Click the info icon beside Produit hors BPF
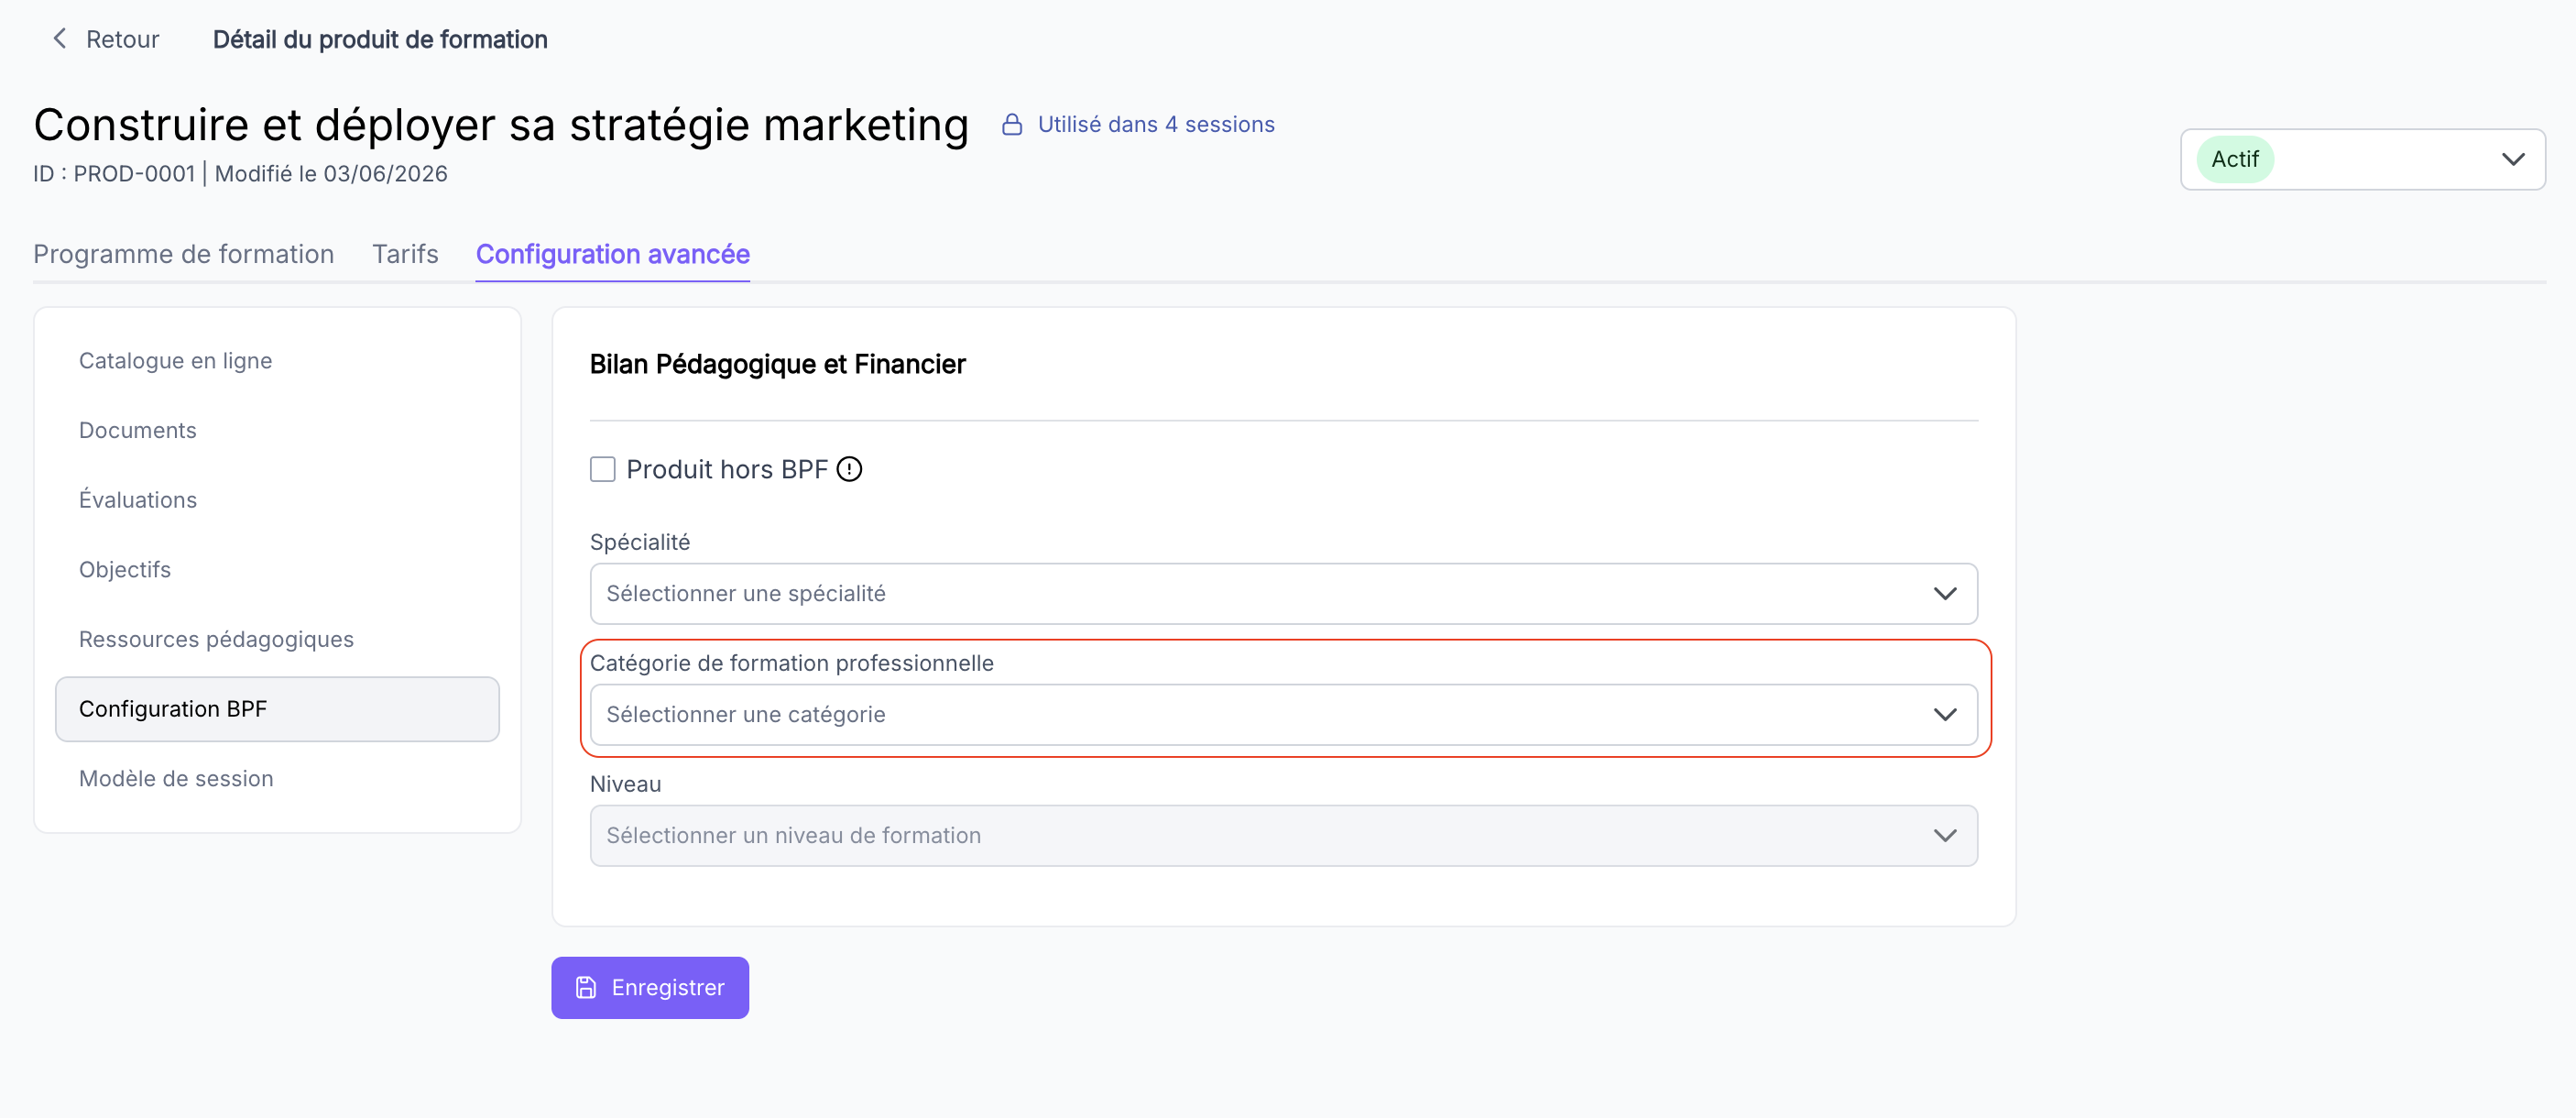Image resolution: width=2576 pixels, height=1118 pixels. 849,469
